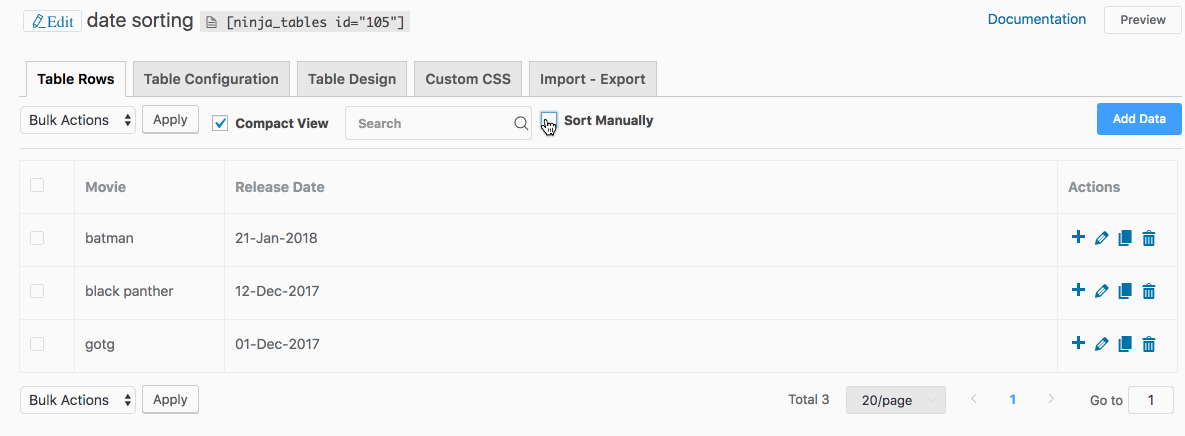Duplicate the black panther row
Image resolution: width=1185 pixels, height=436 pixels.
pos(1125,291)
